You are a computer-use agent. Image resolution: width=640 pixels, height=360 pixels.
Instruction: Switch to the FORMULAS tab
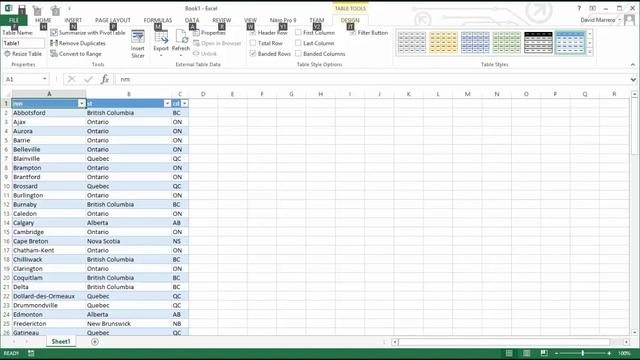click(x=158, y=20)
